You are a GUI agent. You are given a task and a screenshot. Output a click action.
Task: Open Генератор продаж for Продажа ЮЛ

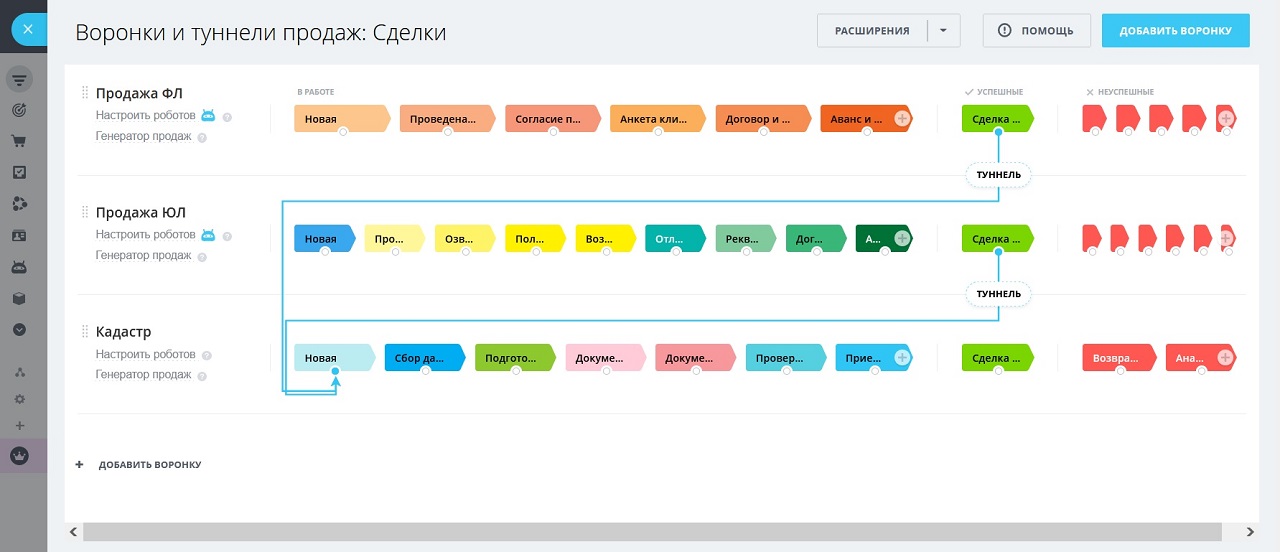(143, 255)
